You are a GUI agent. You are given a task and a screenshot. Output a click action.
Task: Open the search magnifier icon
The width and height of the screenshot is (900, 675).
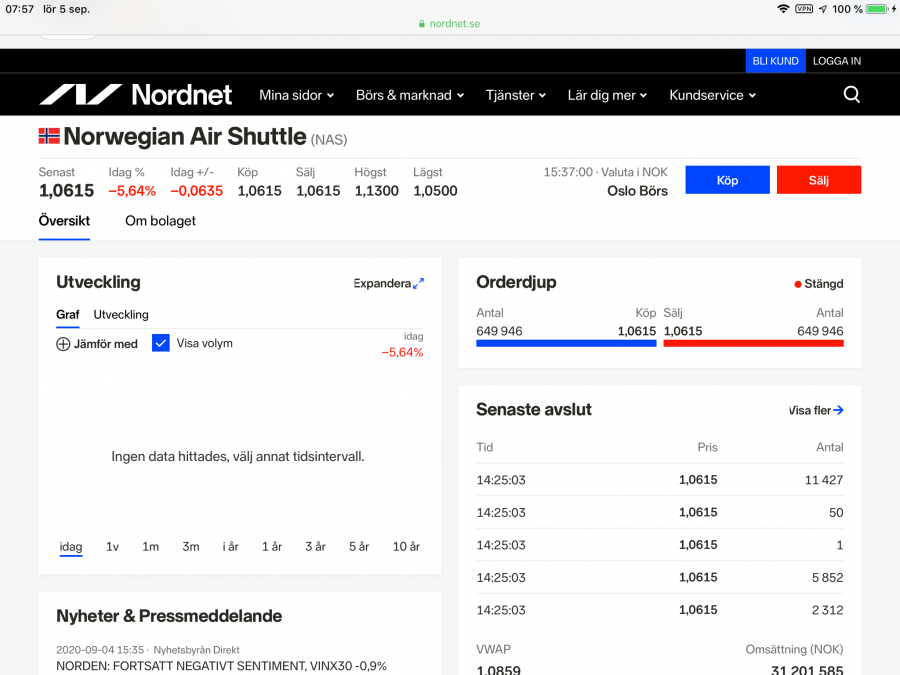pos(851,95)
